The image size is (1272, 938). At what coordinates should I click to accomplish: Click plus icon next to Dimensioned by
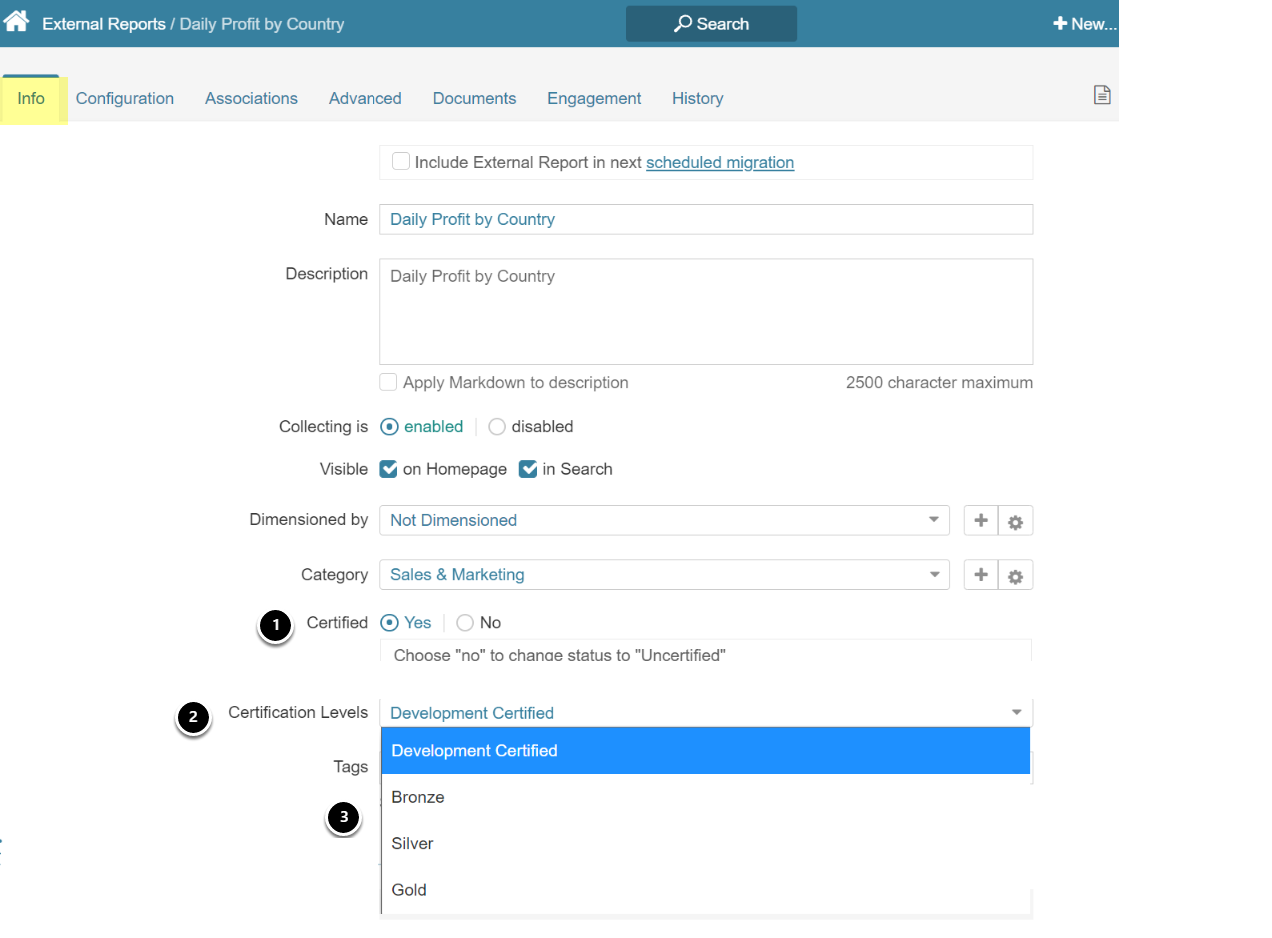[x=980, y=521]
